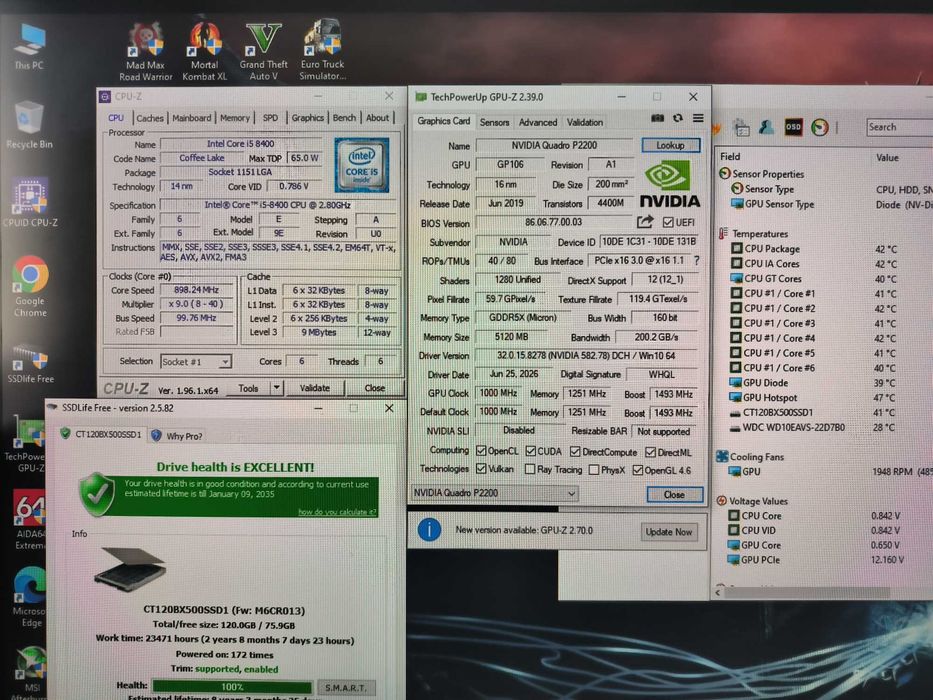Open Microsoft Edge desktop shortcut

pyautogui.click(x=29, y=597)
